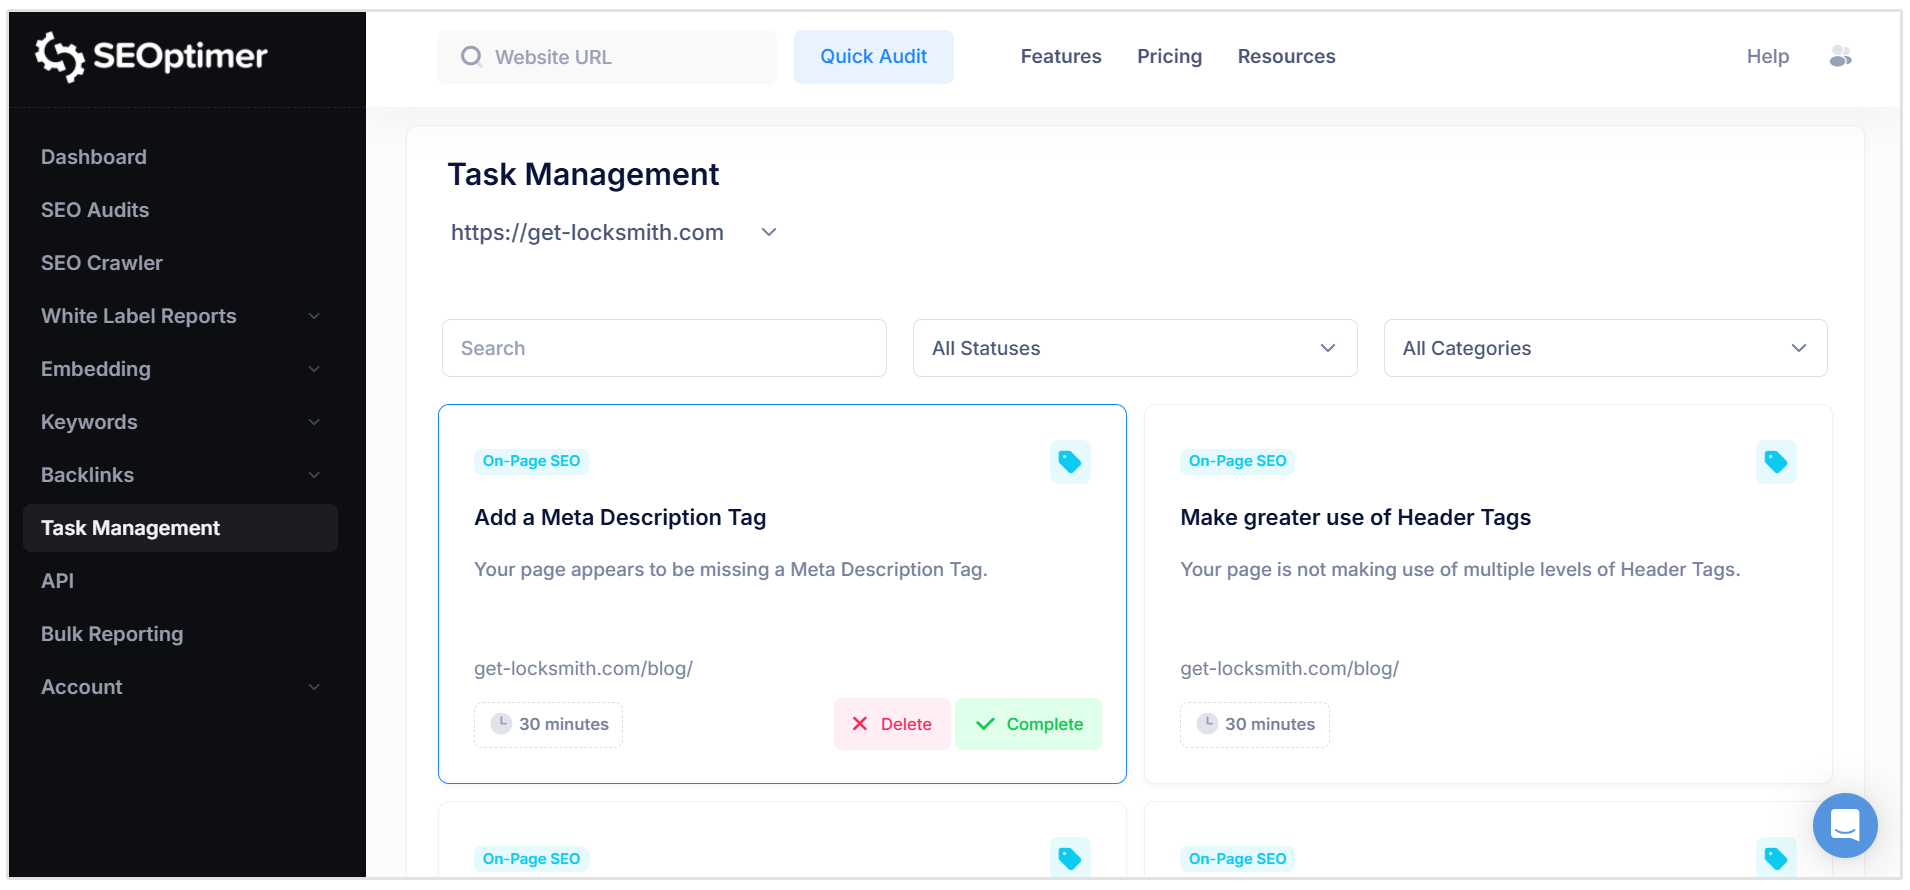Open the All Statuses dropdown
The width and height of the screenshot is (1910, 890).
pos(1135,348)
